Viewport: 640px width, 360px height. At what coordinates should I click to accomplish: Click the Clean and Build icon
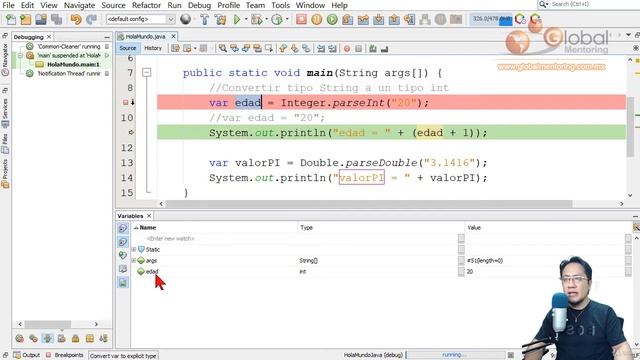[220, 19]
